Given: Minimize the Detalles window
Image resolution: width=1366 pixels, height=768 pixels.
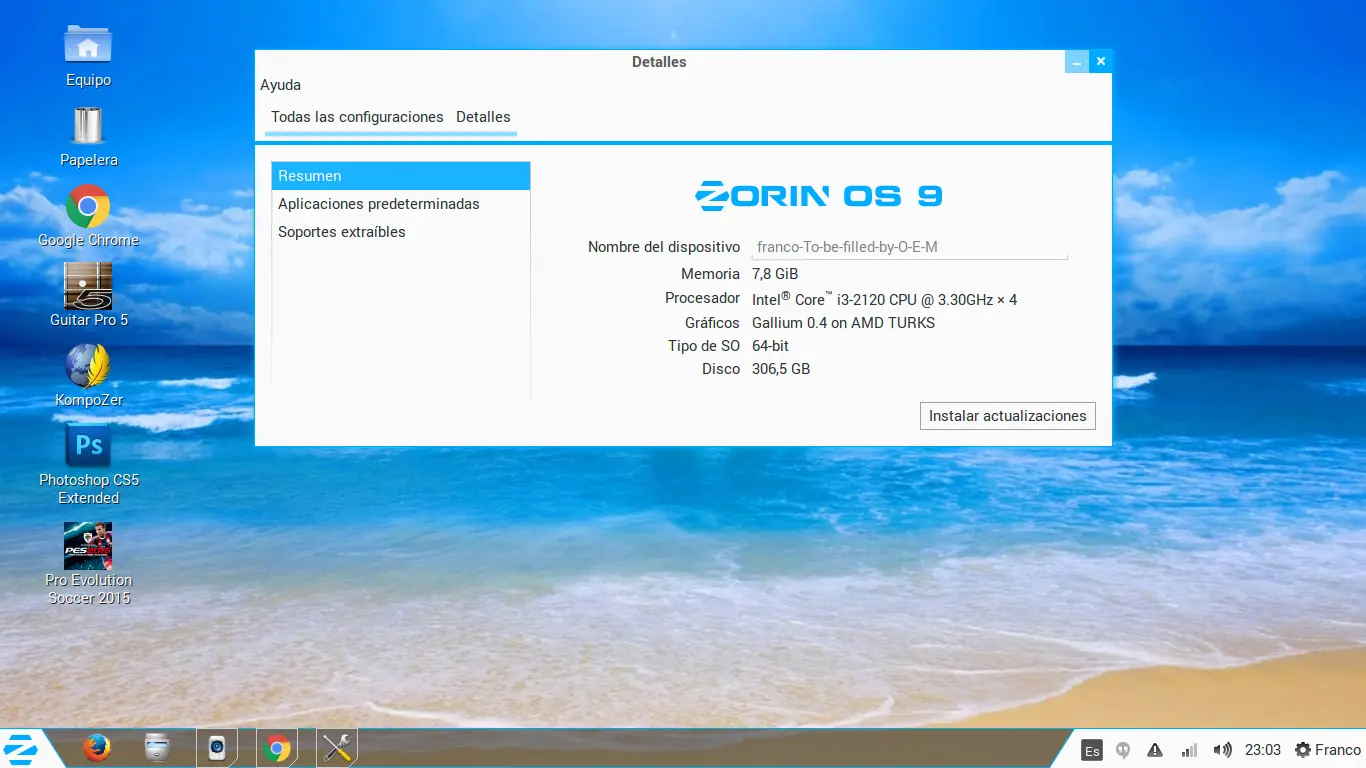Looking at the screenshot, I should [1077, 62].
